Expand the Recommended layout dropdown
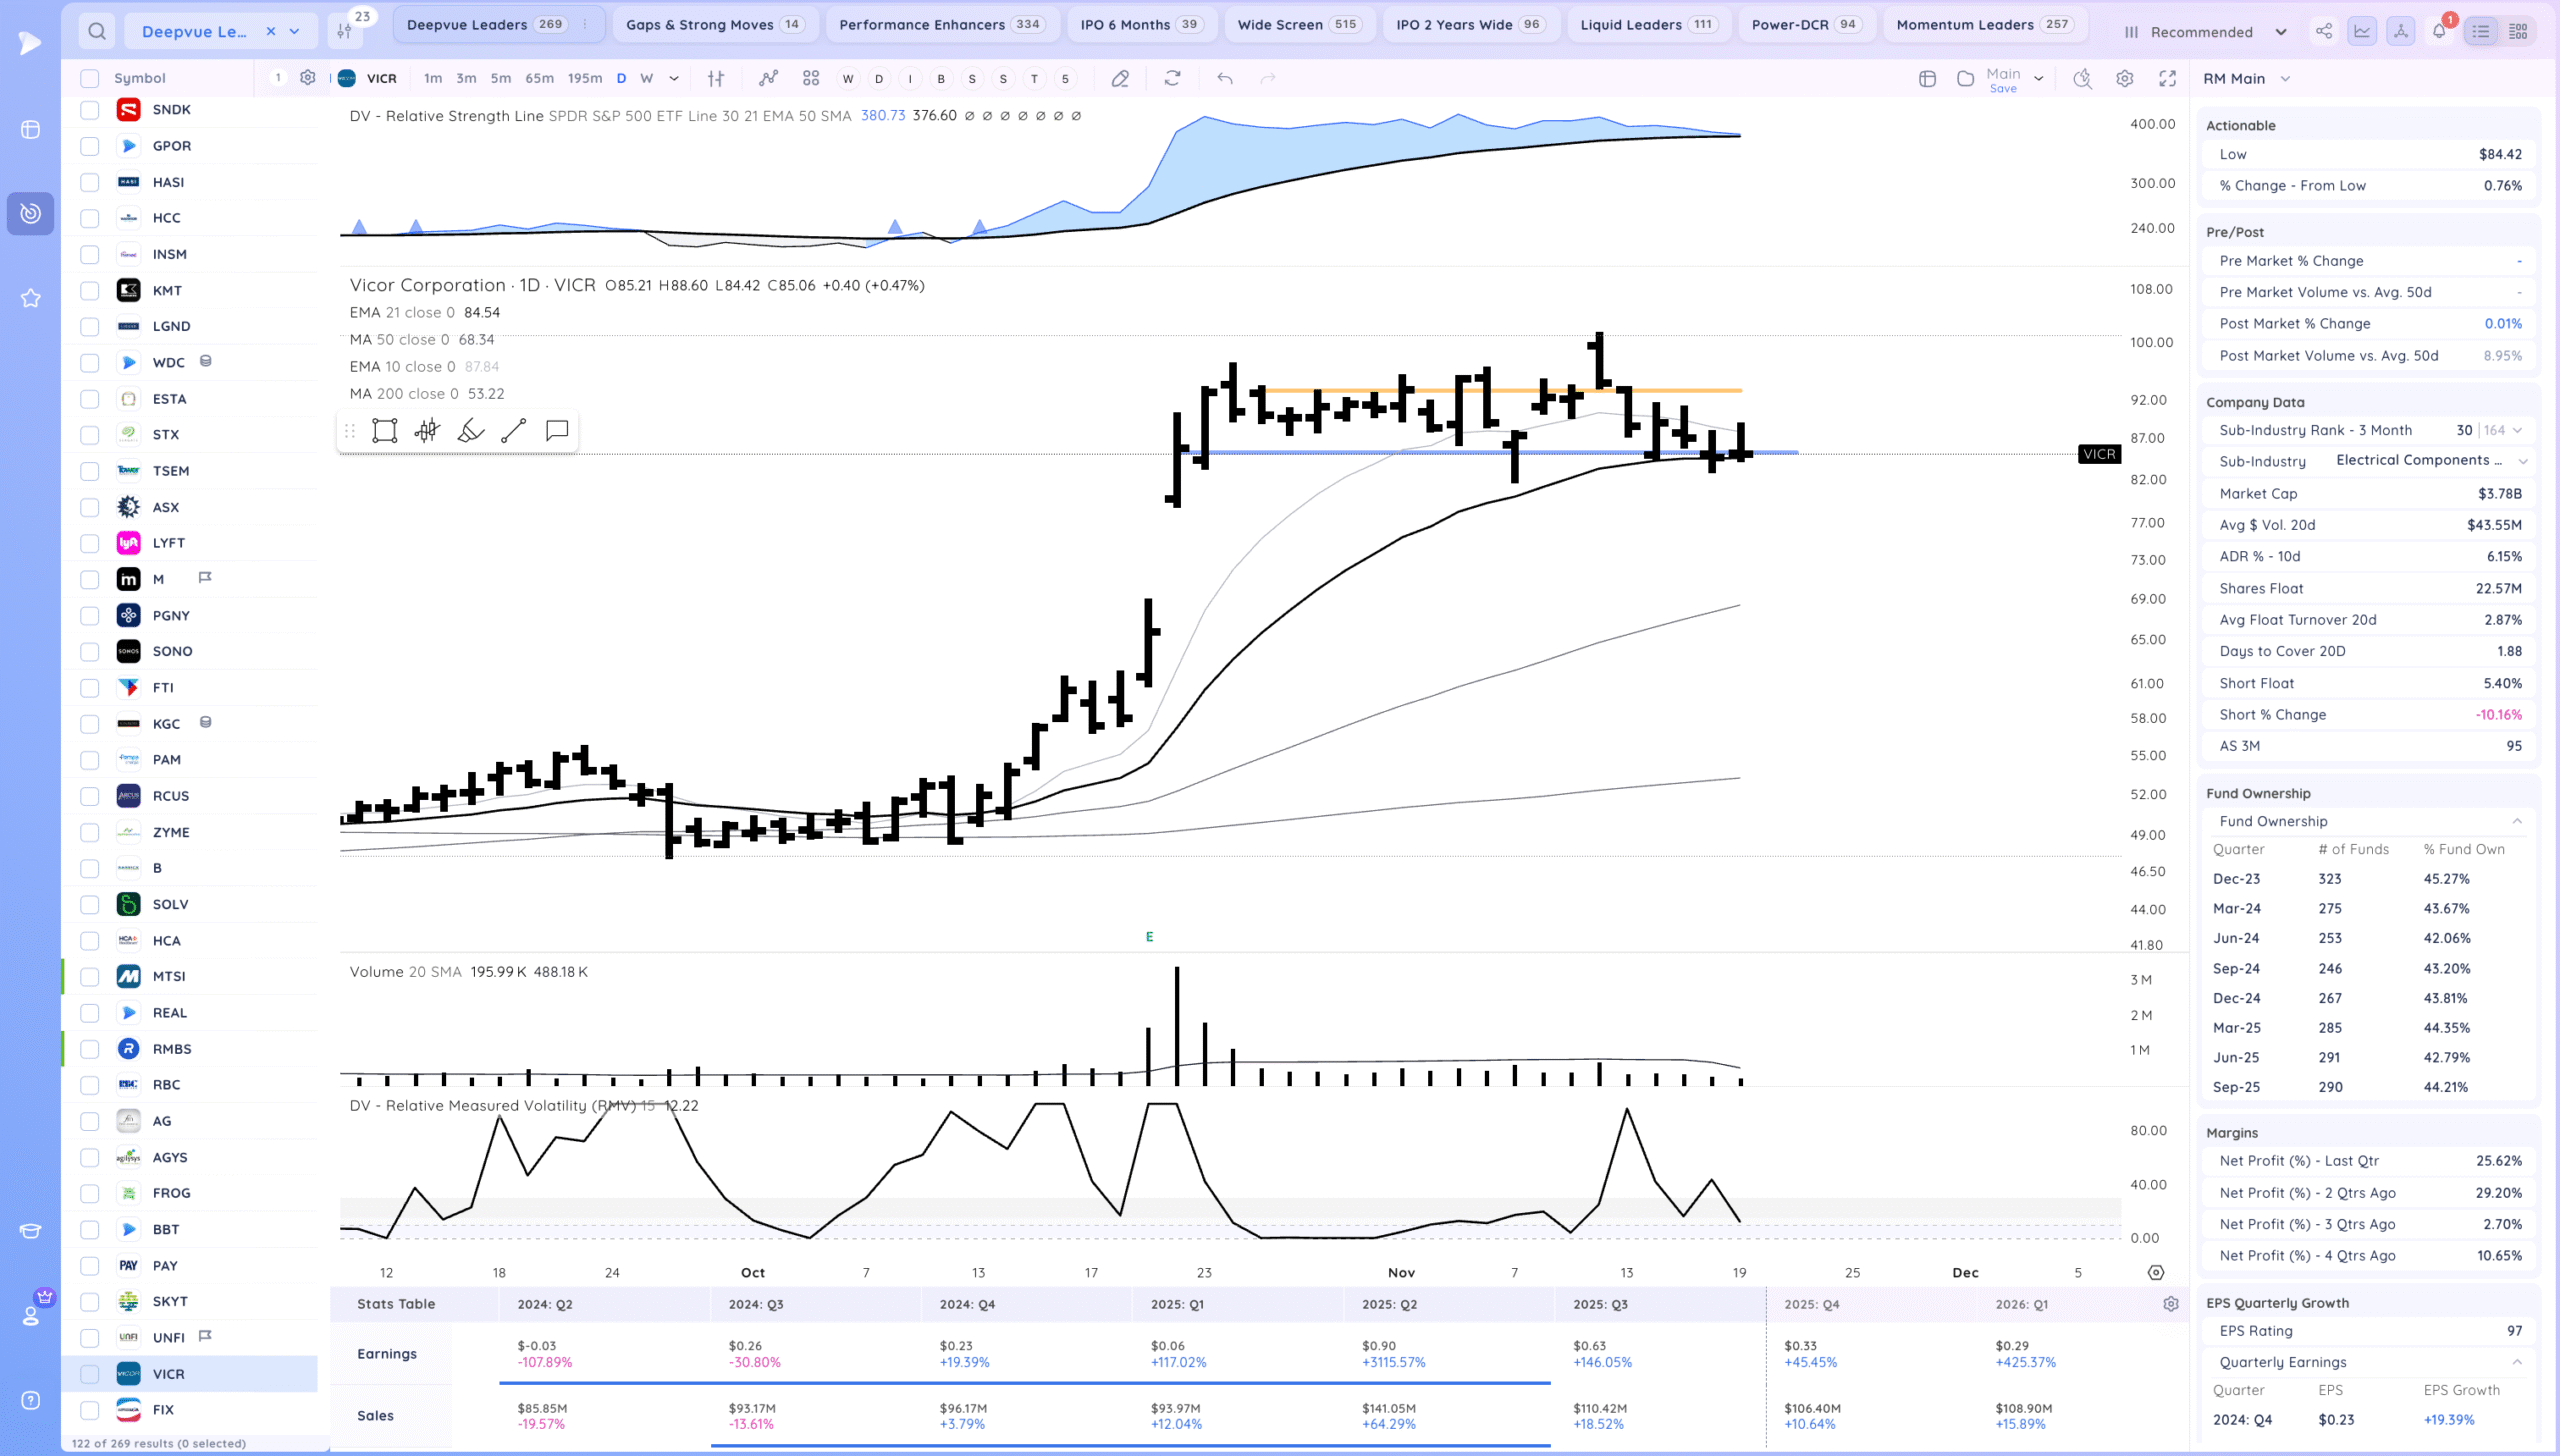 (2281, 32)
